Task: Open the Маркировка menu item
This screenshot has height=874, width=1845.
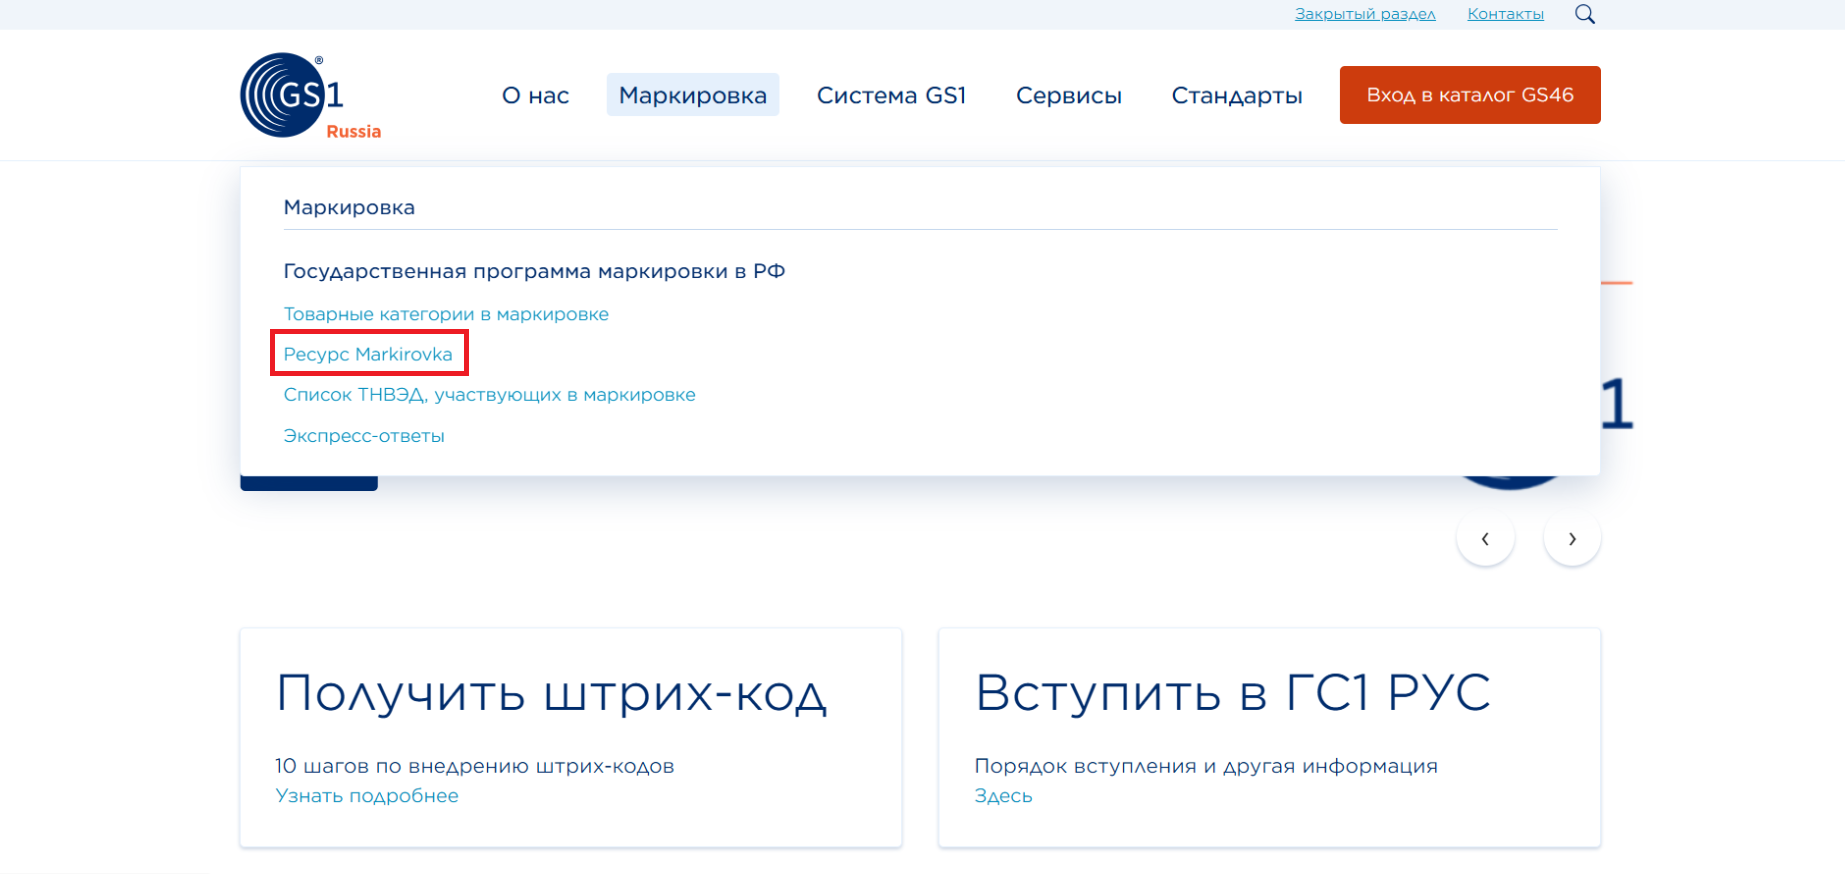Action: 693,95
